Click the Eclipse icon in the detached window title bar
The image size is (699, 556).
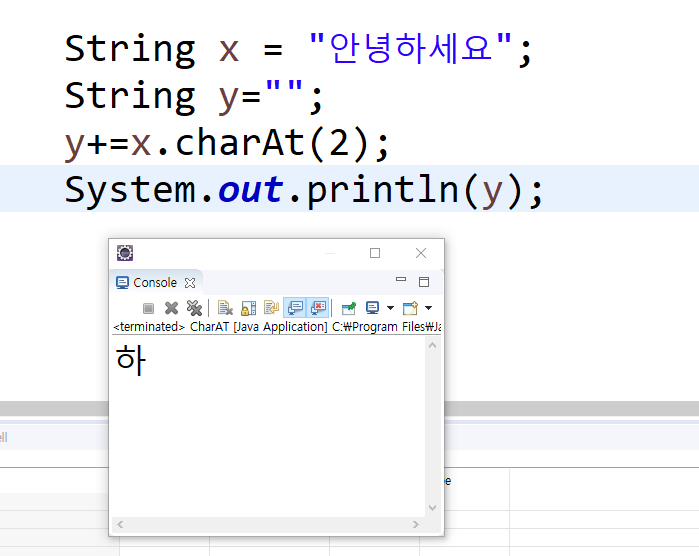click(x=125, y=253)
